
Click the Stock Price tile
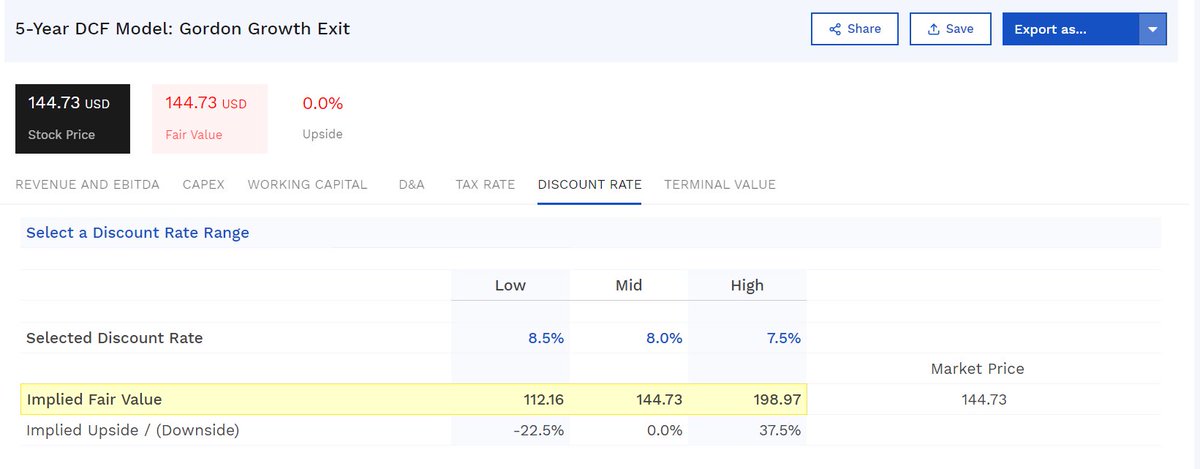coord(72,118)
